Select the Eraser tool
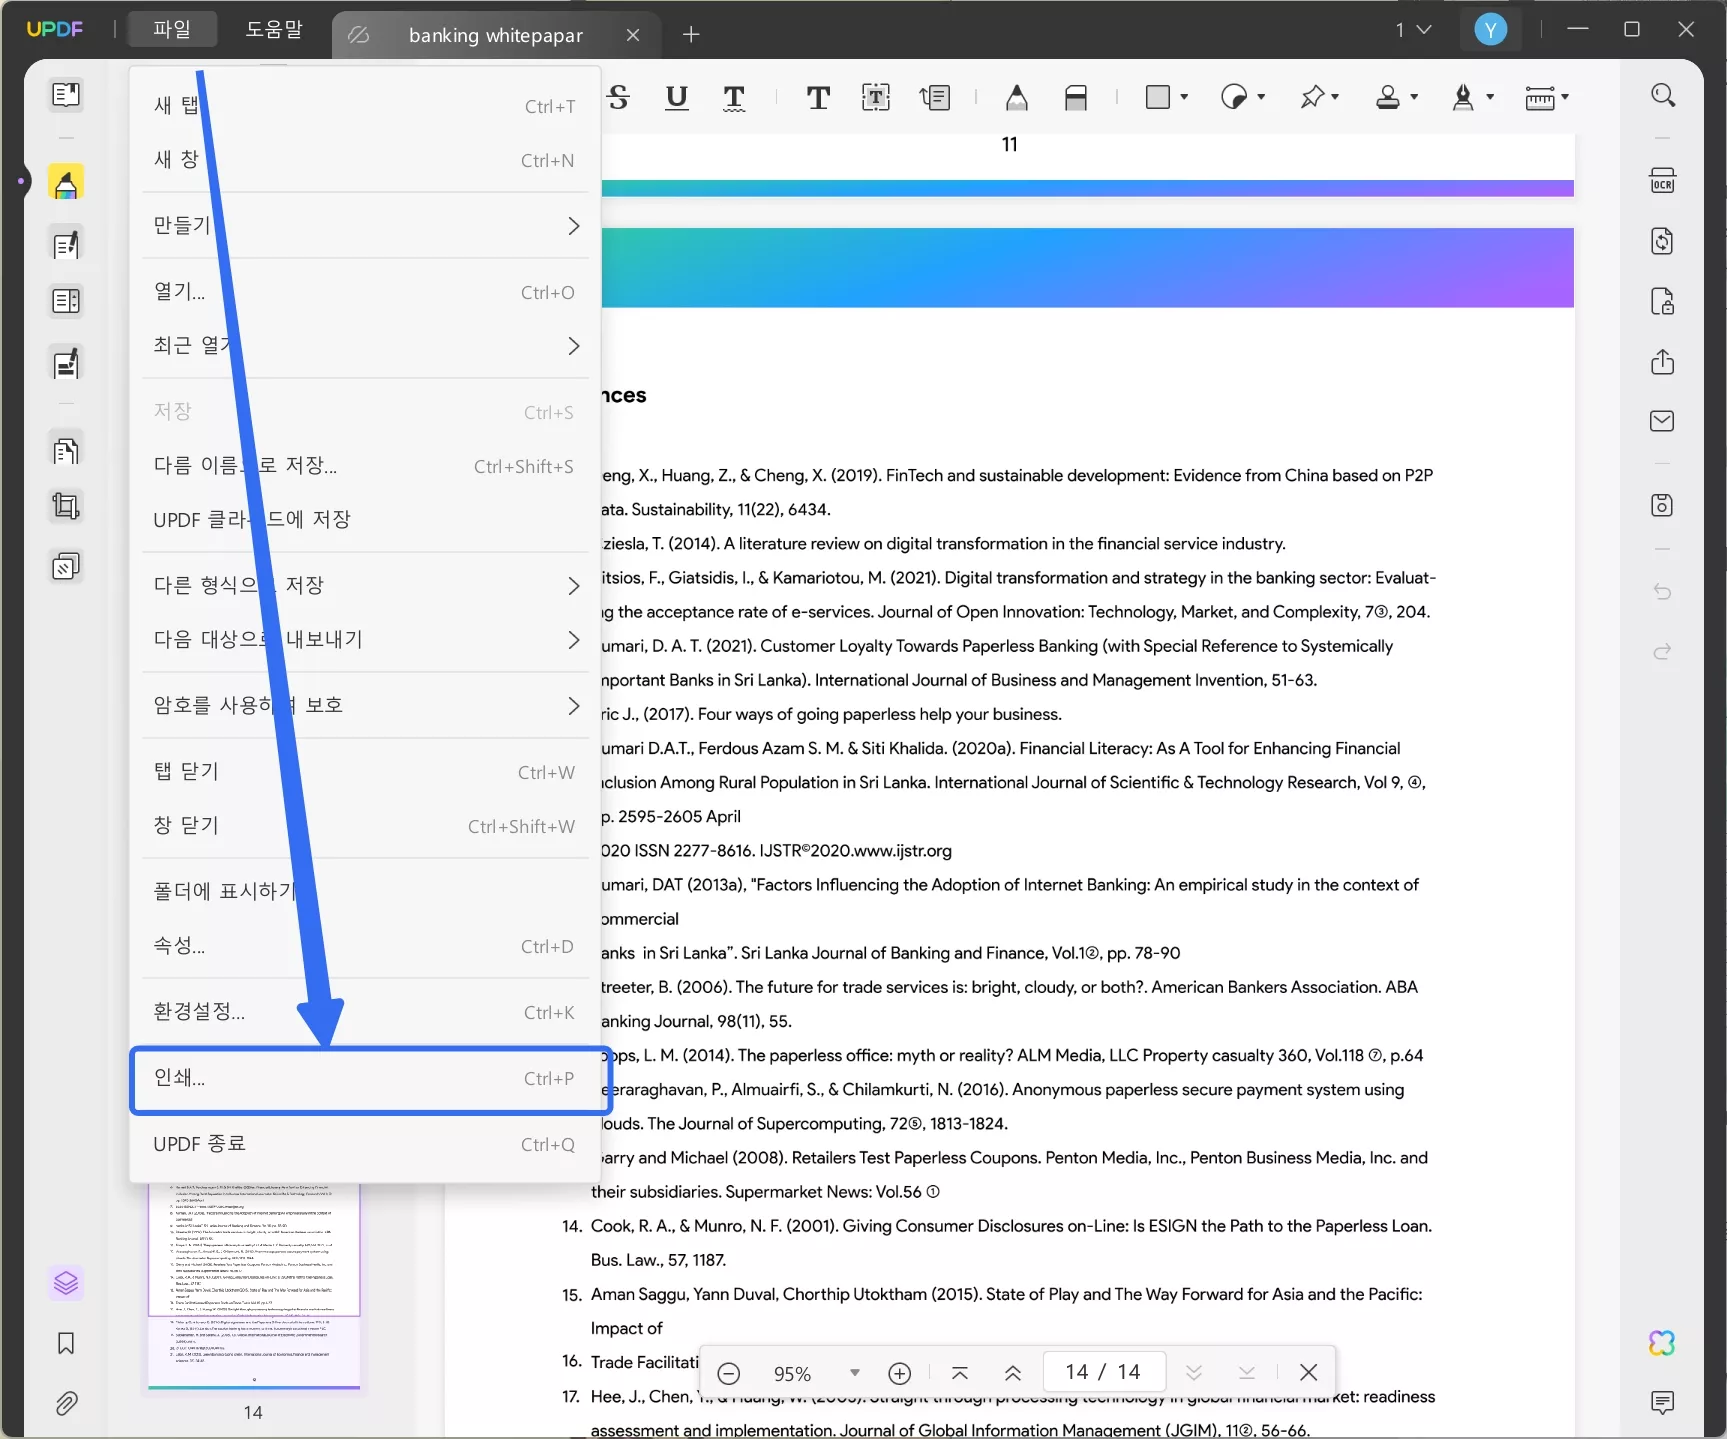This screenshot has width=1727, height=1439. tap(1076, 97)
